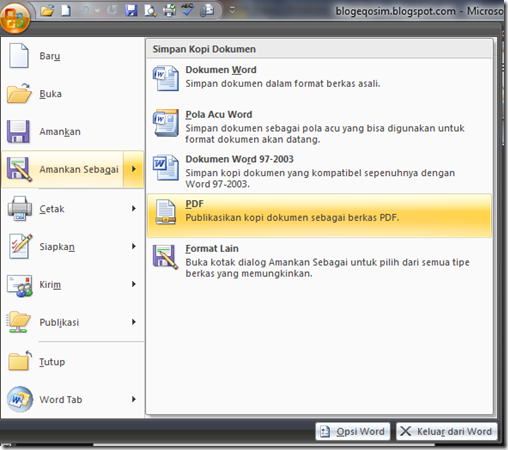
Task: Select the Baru menu item
Action: click(x=72, y=56)
